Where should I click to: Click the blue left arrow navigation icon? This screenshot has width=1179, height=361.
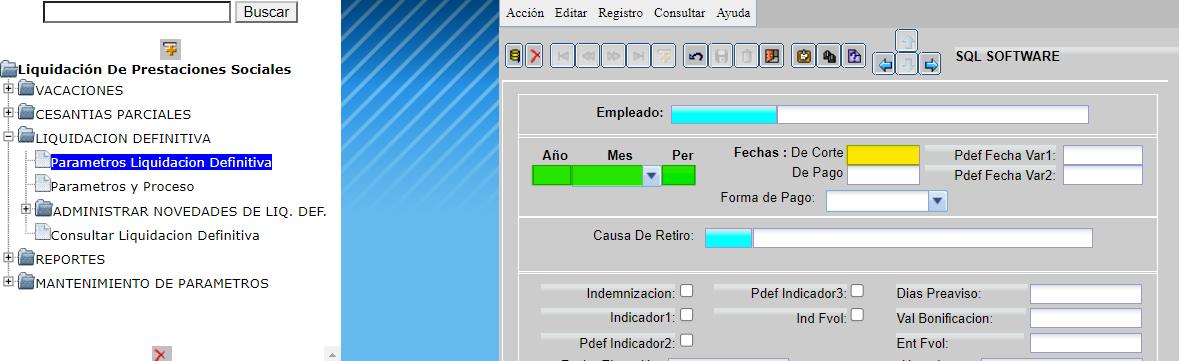tap(885, 65)
